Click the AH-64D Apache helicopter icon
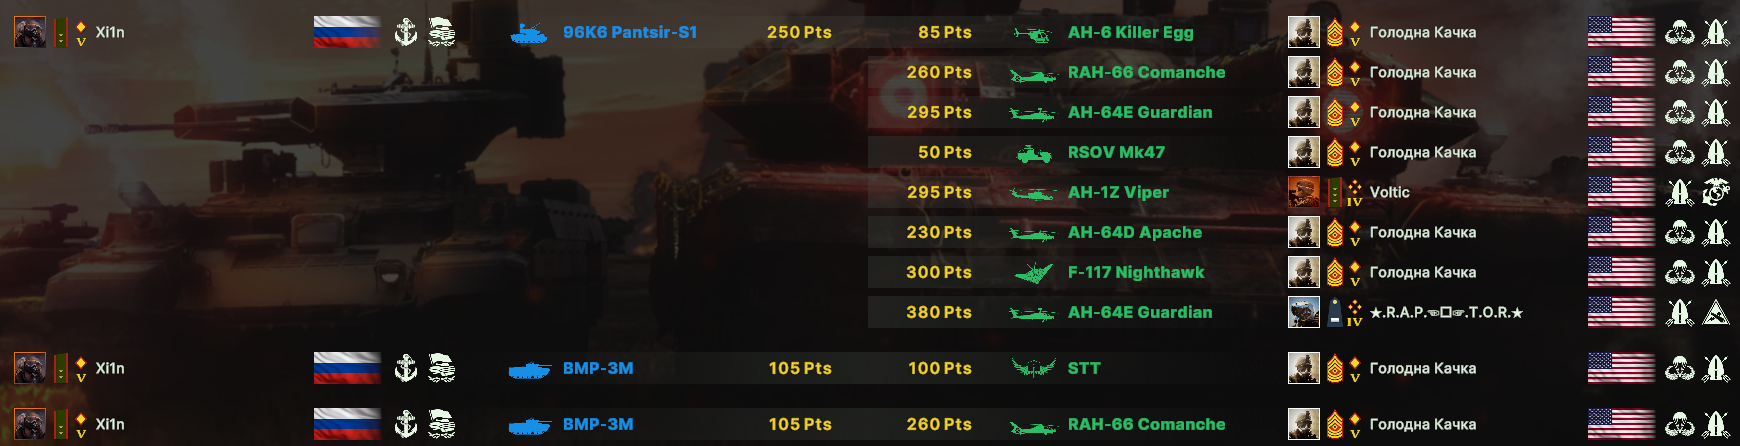Viewport: 1740px width, 446px height. point(1033,233)
